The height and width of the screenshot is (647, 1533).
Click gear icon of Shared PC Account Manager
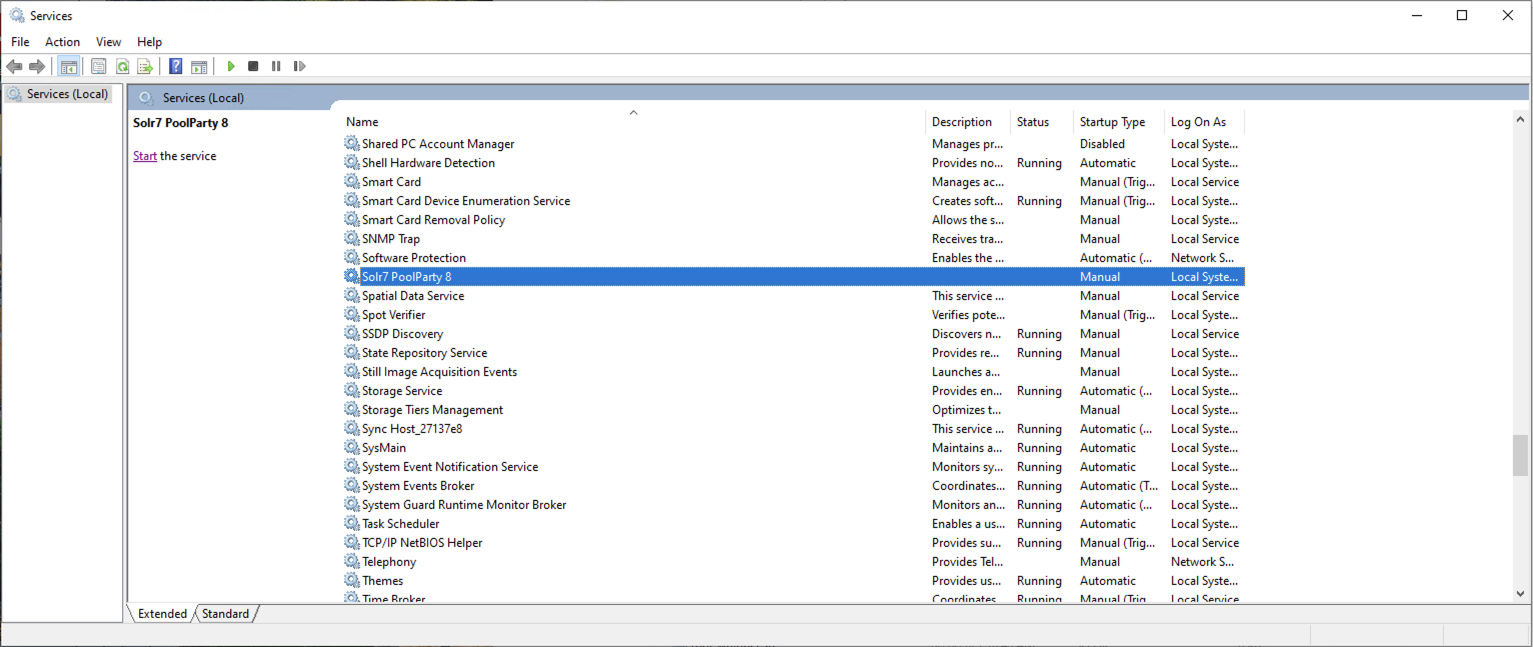352,144
